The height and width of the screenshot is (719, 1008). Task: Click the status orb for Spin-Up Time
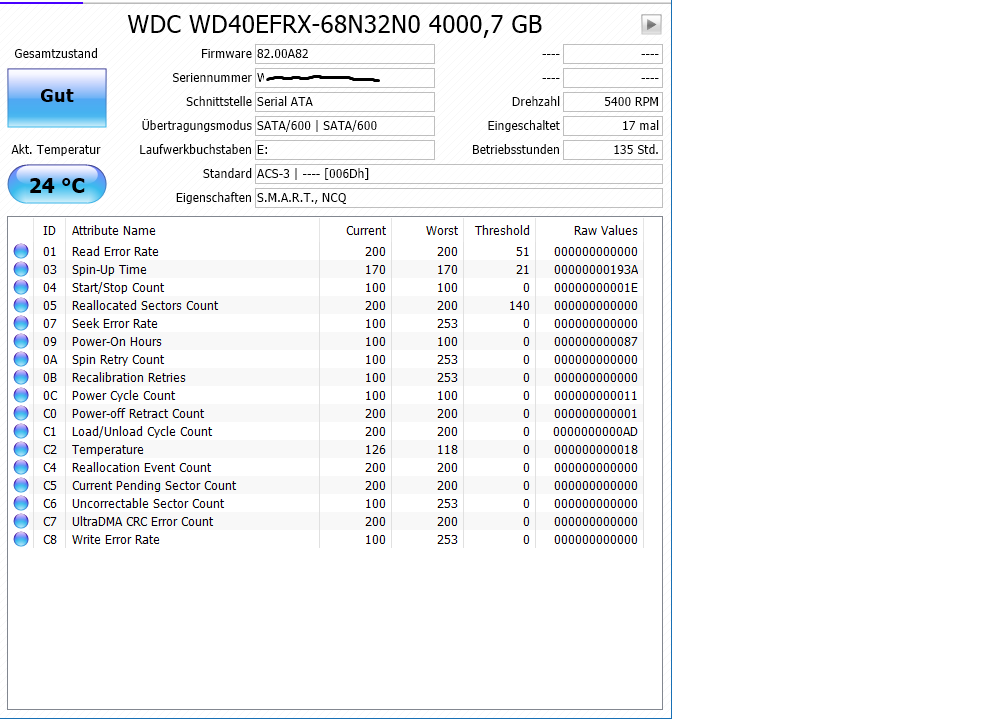pyautogui.click(x=21, y=269)
